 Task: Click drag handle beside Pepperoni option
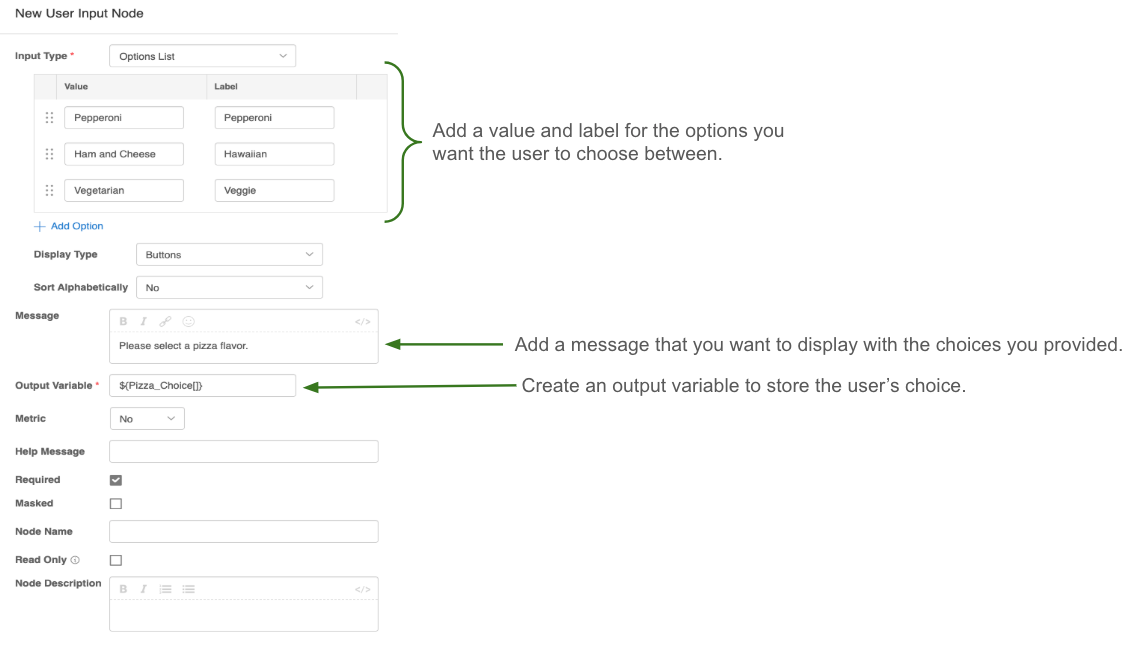49,118
